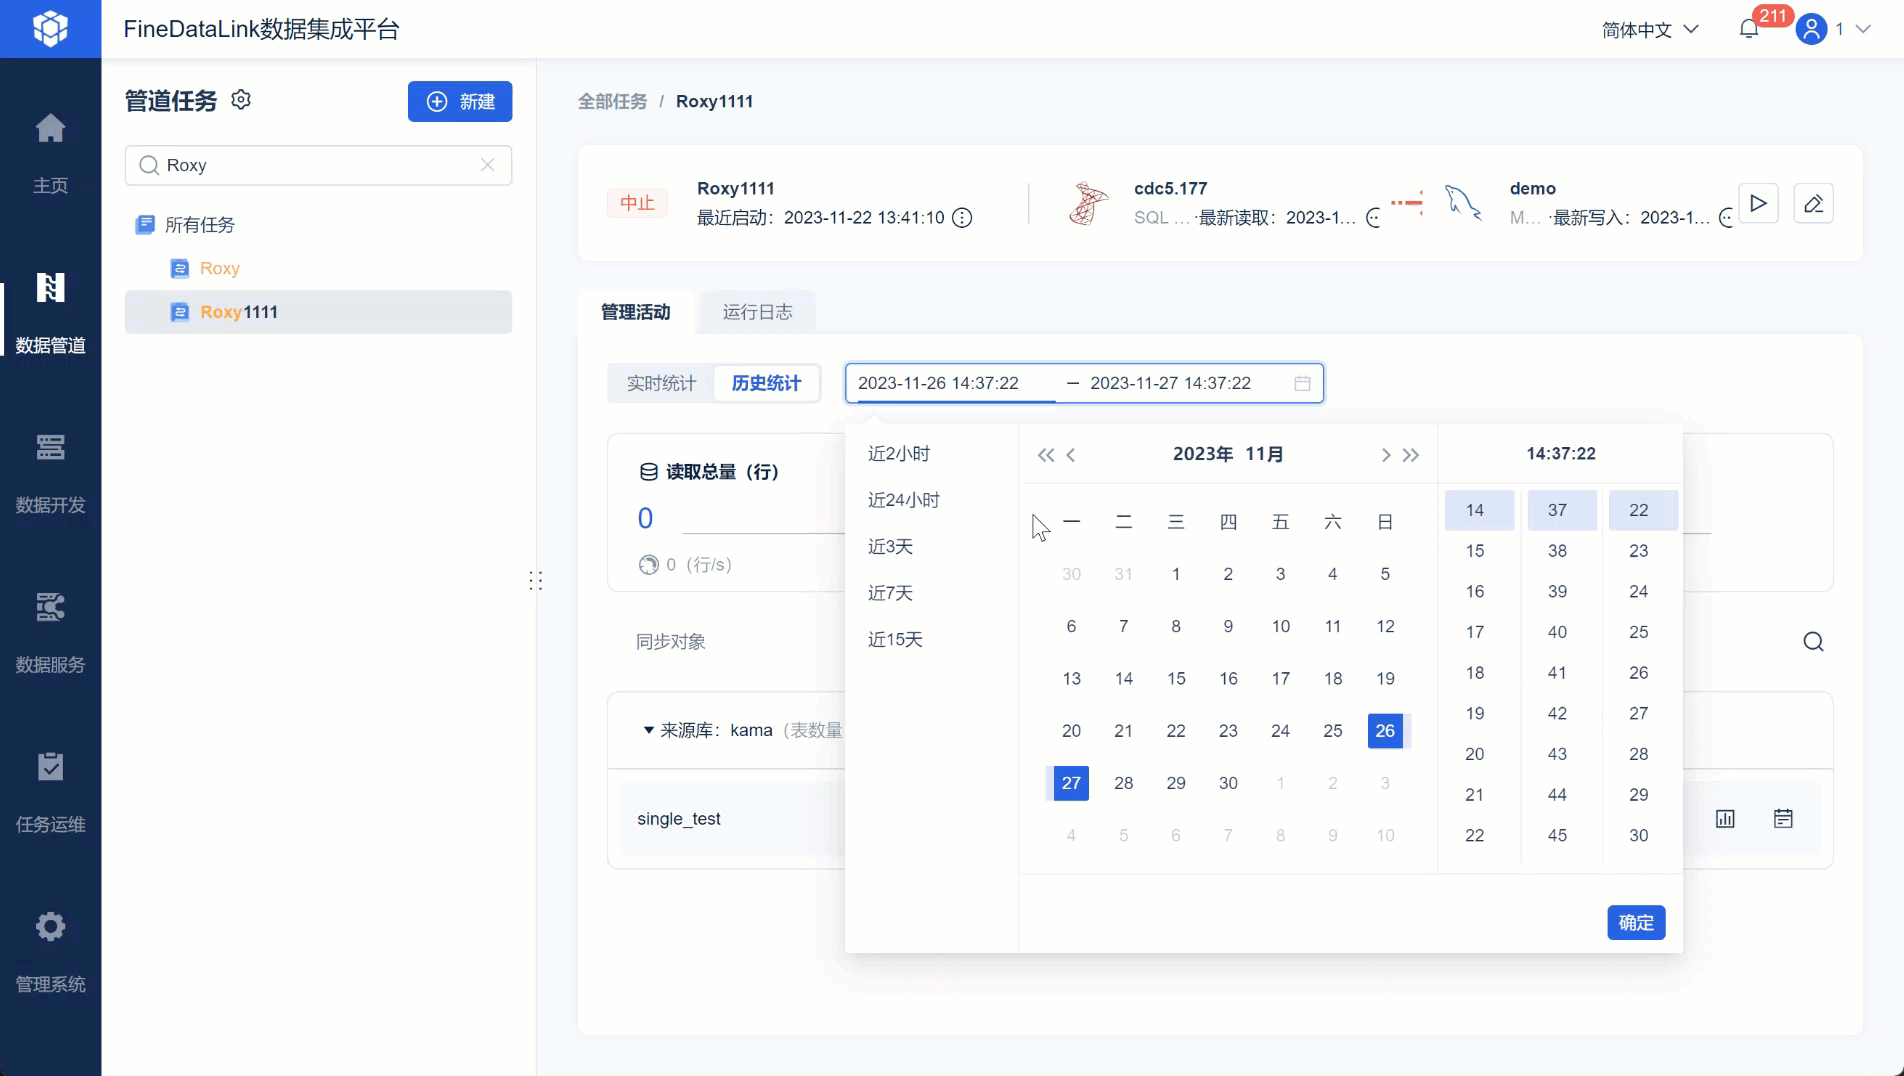Select second 27 in time picker
The width and height of the screenshot is (1904, 1076).
coord(1638,714)
